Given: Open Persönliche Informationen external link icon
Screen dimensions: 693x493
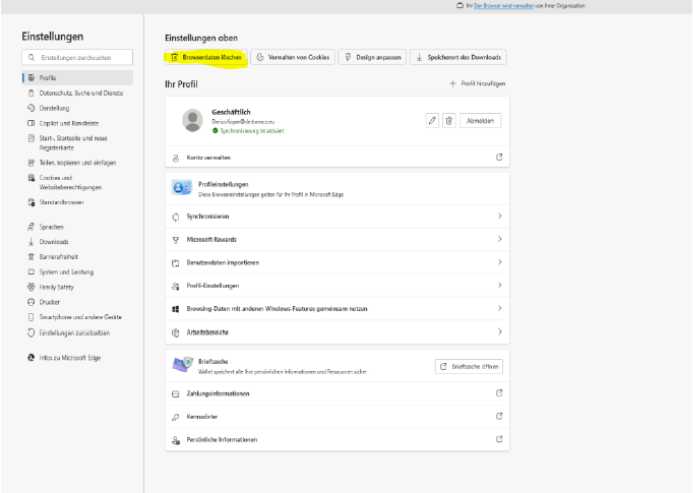Looking at the screenshot, I should click(x=498, y=439).
